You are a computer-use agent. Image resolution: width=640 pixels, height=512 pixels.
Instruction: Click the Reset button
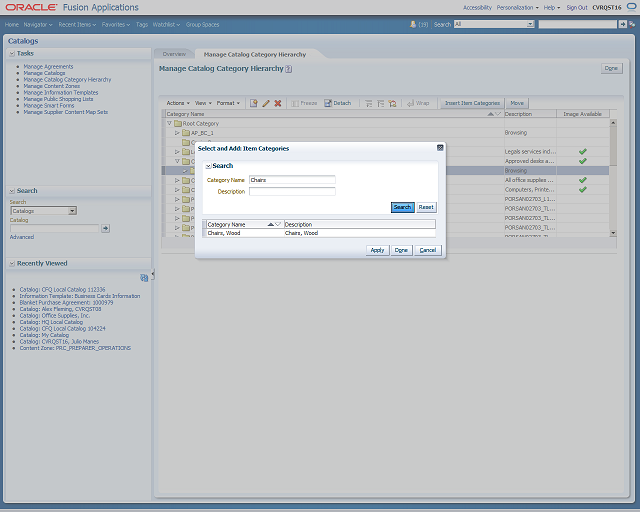(x=426, y=207)
